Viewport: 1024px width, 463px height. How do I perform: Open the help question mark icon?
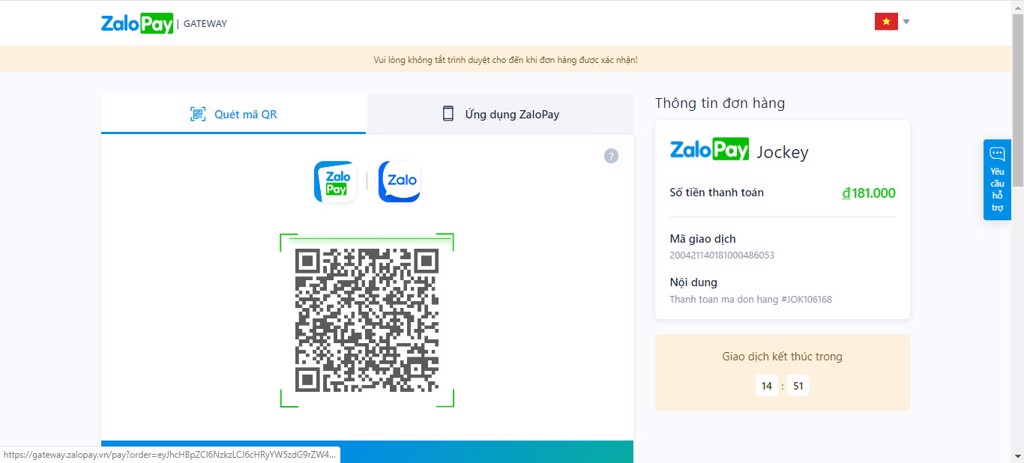click(611, 156)
